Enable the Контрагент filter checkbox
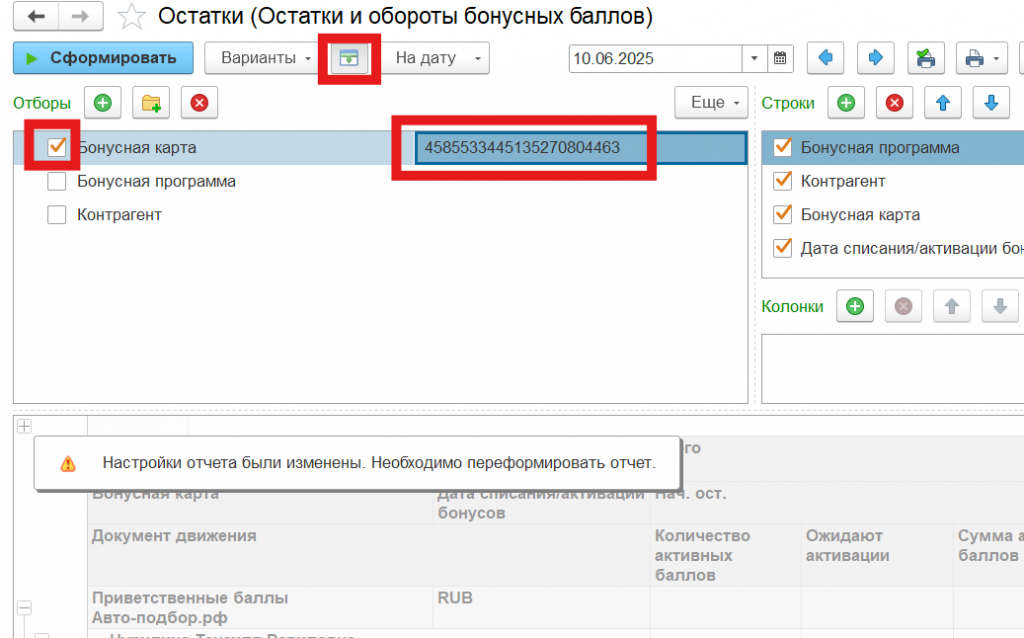The height and width of the screenshot is (638, 1024). (57, 215)
